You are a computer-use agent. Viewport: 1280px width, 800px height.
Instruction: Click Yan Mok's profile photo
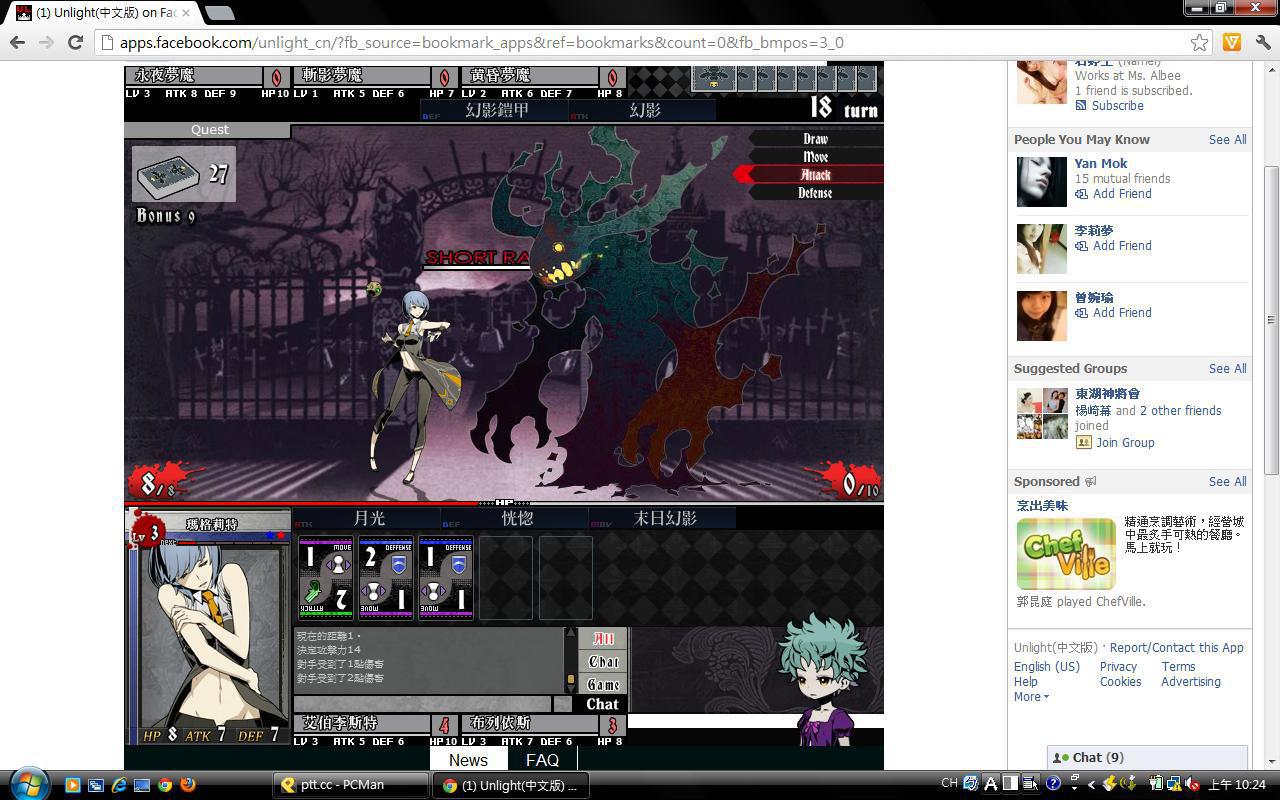(1041, 182)
